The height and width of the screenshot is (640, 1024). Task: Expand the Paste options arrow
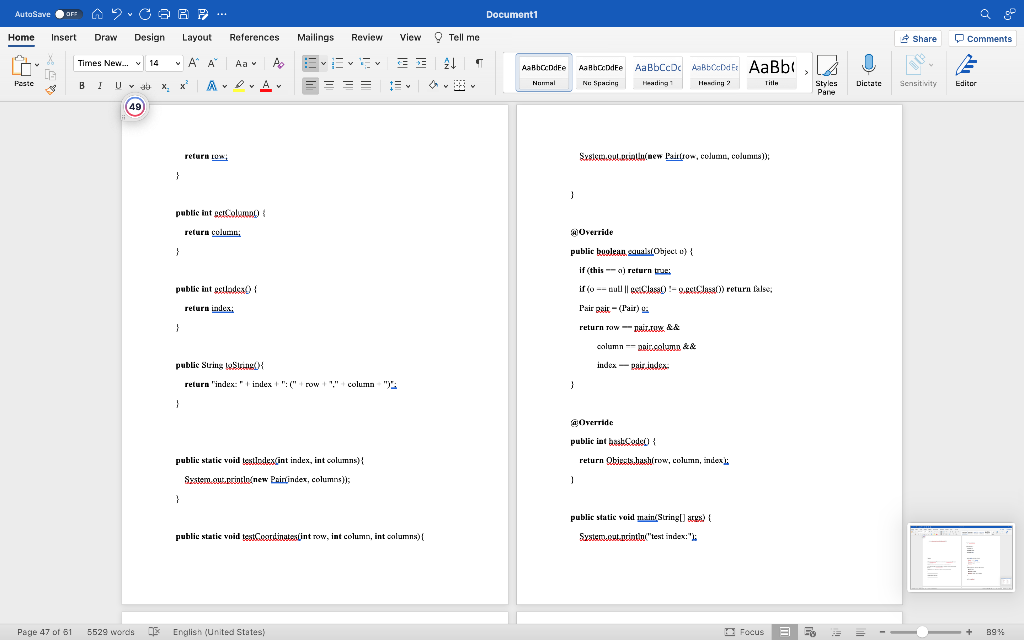pos(37,65)
